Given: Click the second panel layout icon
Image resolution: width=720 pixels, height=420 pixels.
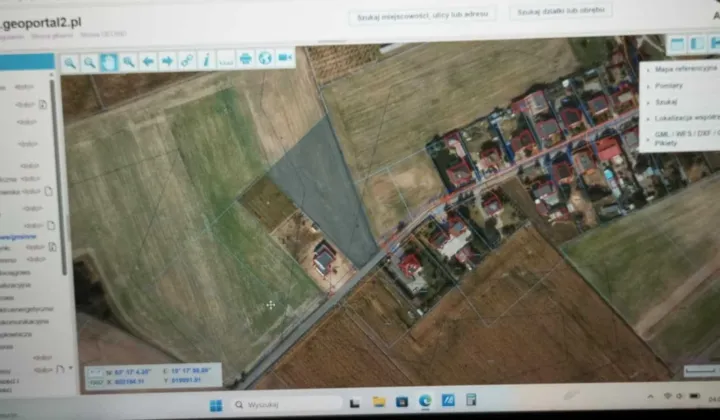Looking at the screenshot, I should (x=697, y=44).
